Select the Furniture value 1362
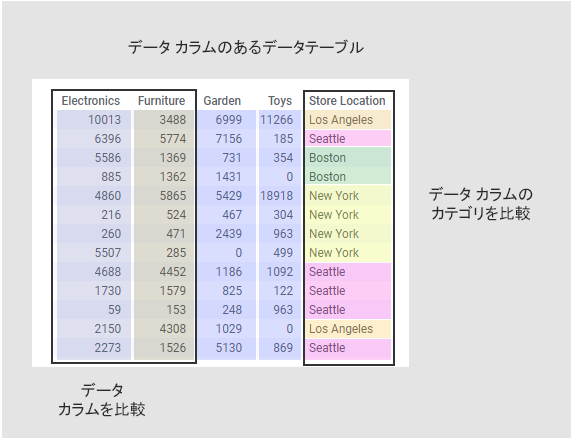571x439 pixels. click(173, 177)
